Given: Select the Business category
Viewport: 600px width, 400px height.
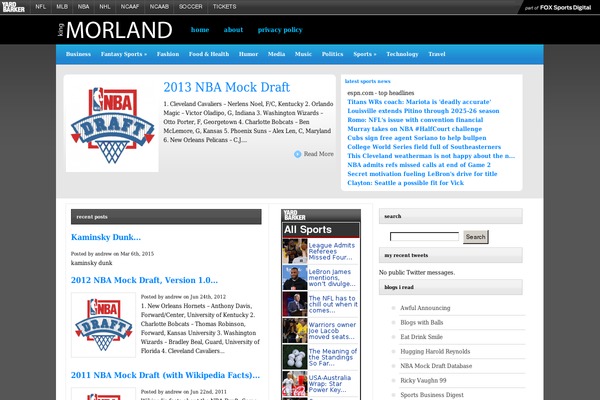Looking at the screenshot, I should click(x=78, y=54).
